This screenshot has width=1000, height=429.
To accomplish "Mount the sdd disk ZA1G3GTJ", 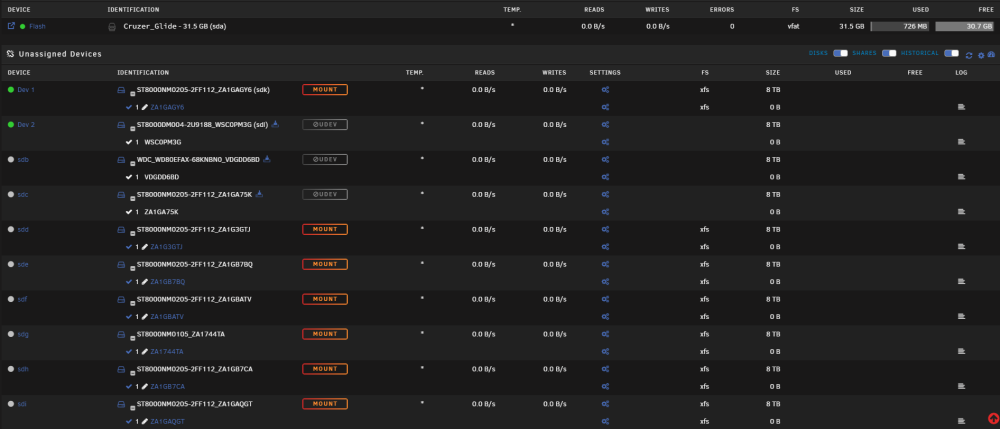I will click(x=325, y=229).
